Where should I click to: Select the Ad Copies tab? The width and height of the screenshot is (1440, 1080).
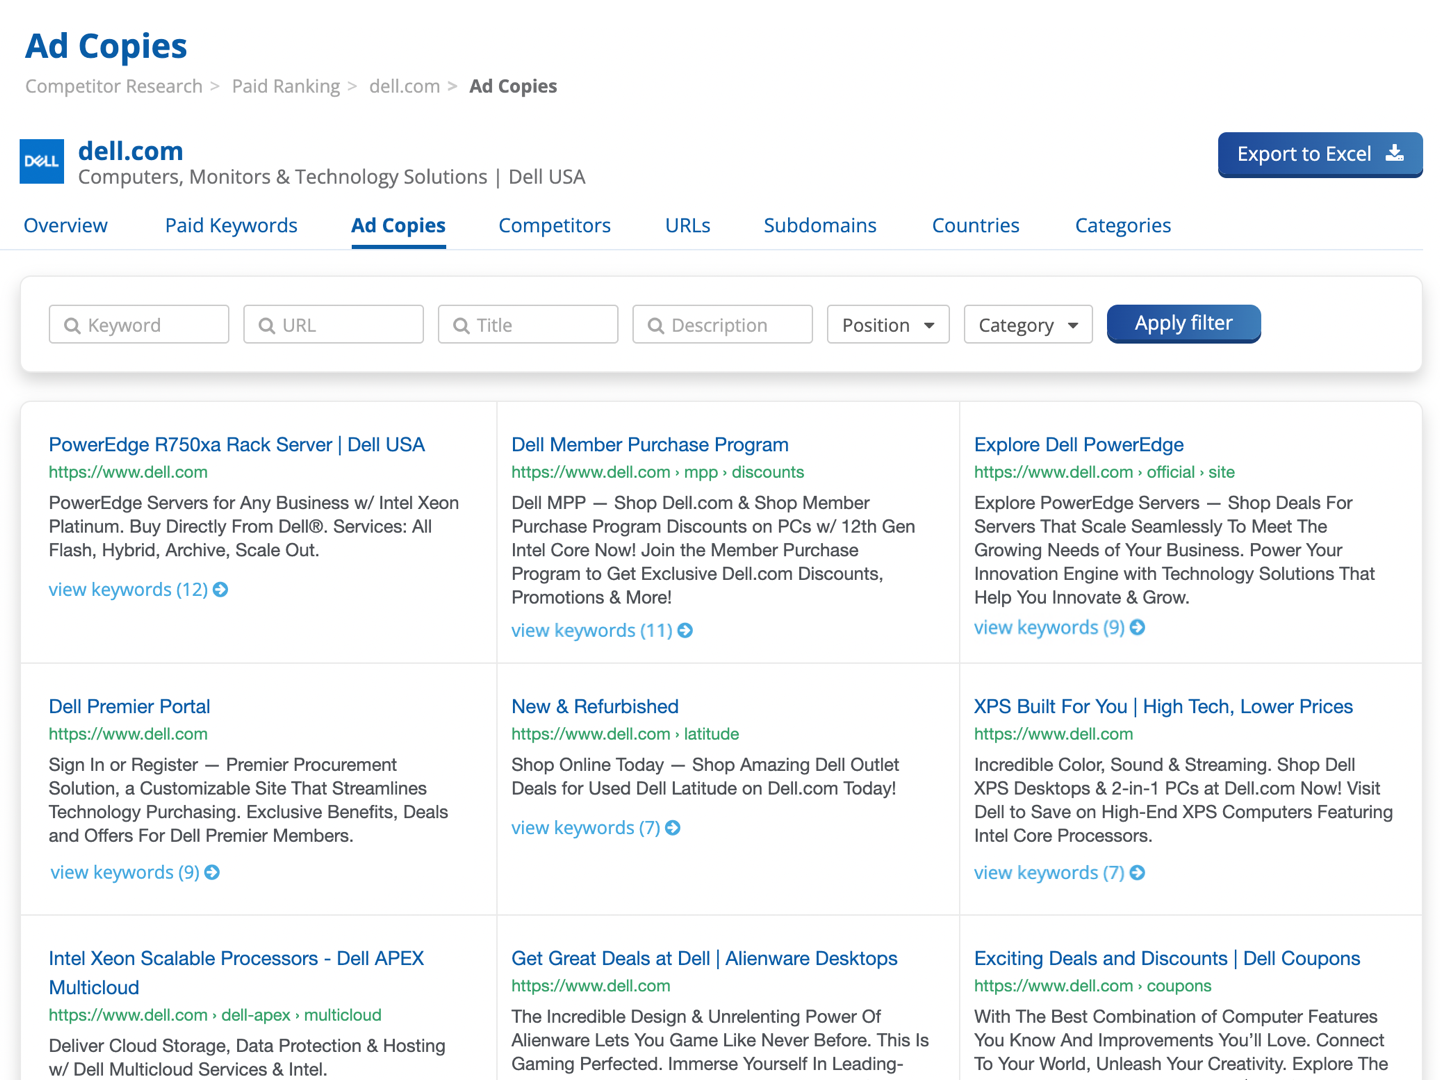[x=398, y=225]
